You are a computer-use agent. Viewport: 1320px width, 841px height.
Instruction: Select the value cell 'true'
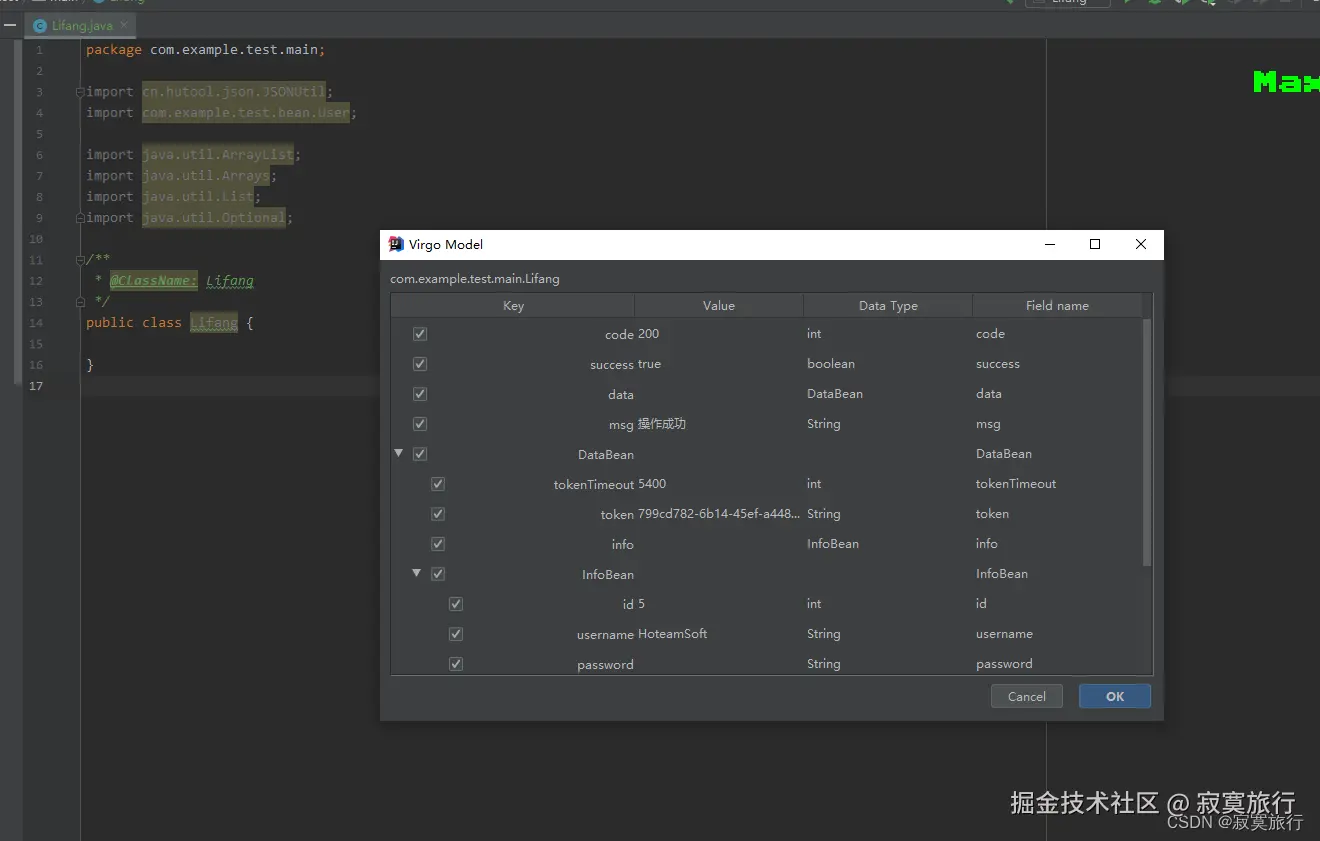coord(649,364)
